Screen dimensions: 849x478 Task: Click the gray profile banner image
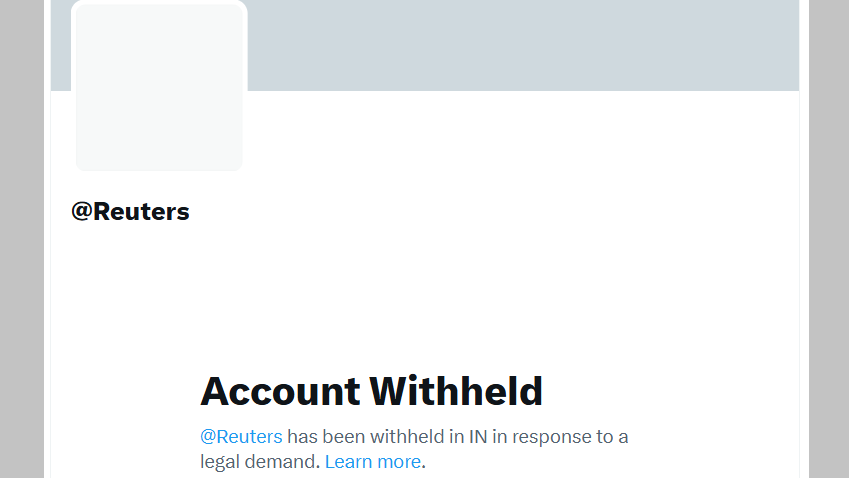[520, 45]
